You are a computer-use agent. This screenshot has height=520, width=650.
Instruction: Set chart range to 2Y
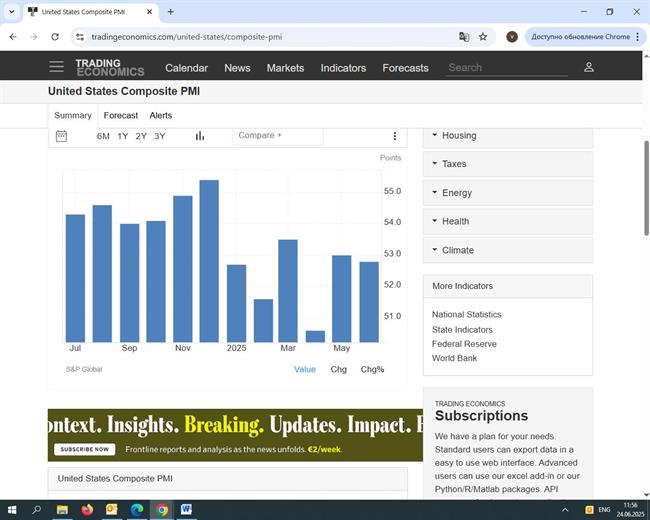pyautogui.click(x=141, y=136)
